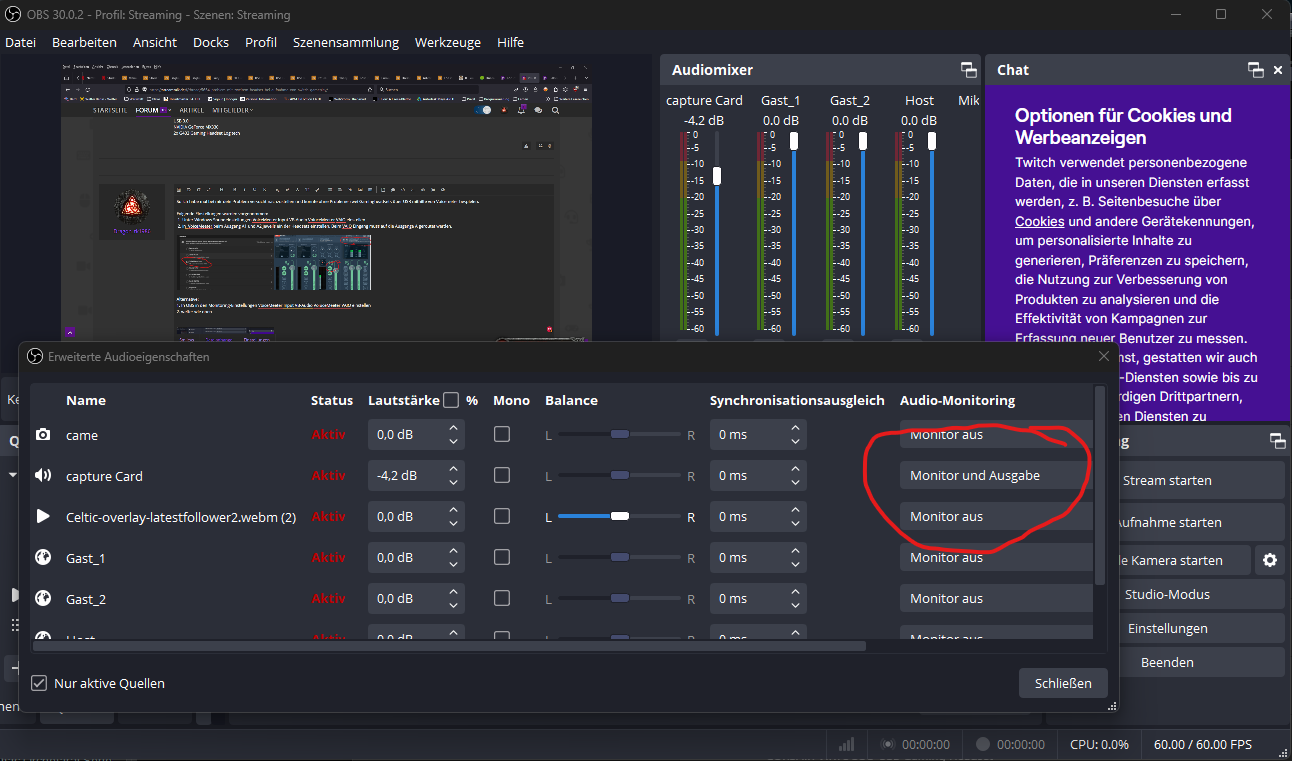Click the globe icon beside Gast_2
The width and height of the screenshot is (1292, 761).
click(x=43, y=599)
